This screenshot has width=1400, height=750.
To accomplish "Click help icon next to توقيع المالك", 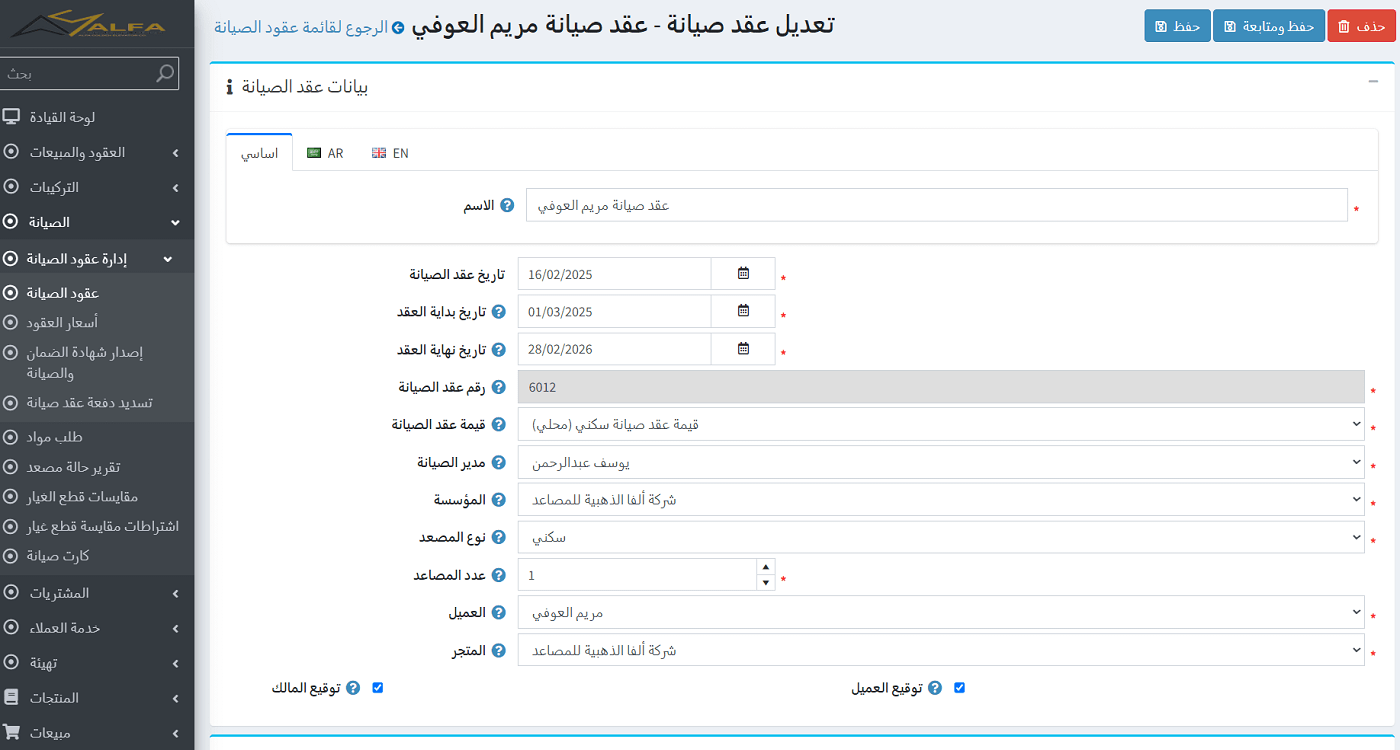I will [353, 688].
